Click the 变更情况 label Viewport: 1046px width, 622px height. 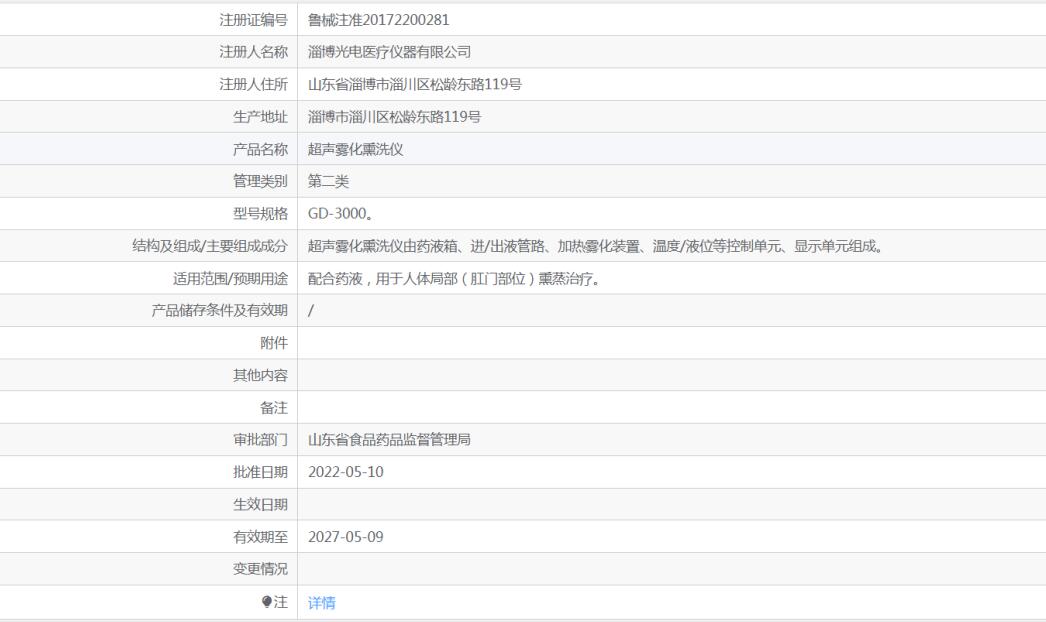tap(260, 569)
